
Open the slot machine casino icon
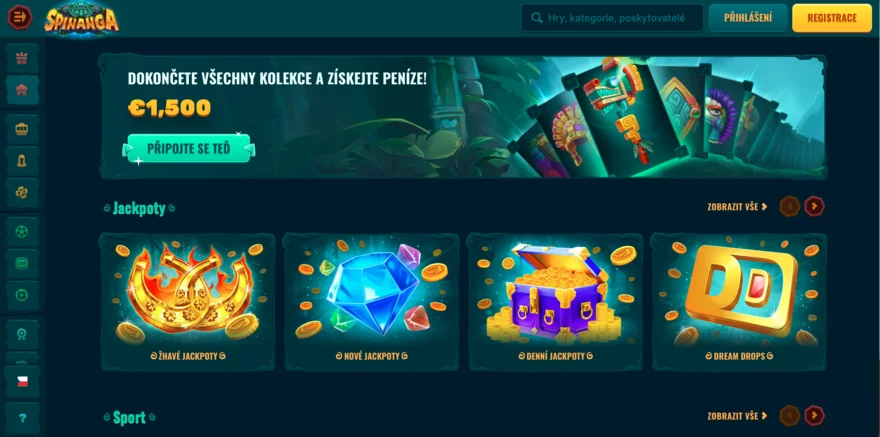coord(22,129)
